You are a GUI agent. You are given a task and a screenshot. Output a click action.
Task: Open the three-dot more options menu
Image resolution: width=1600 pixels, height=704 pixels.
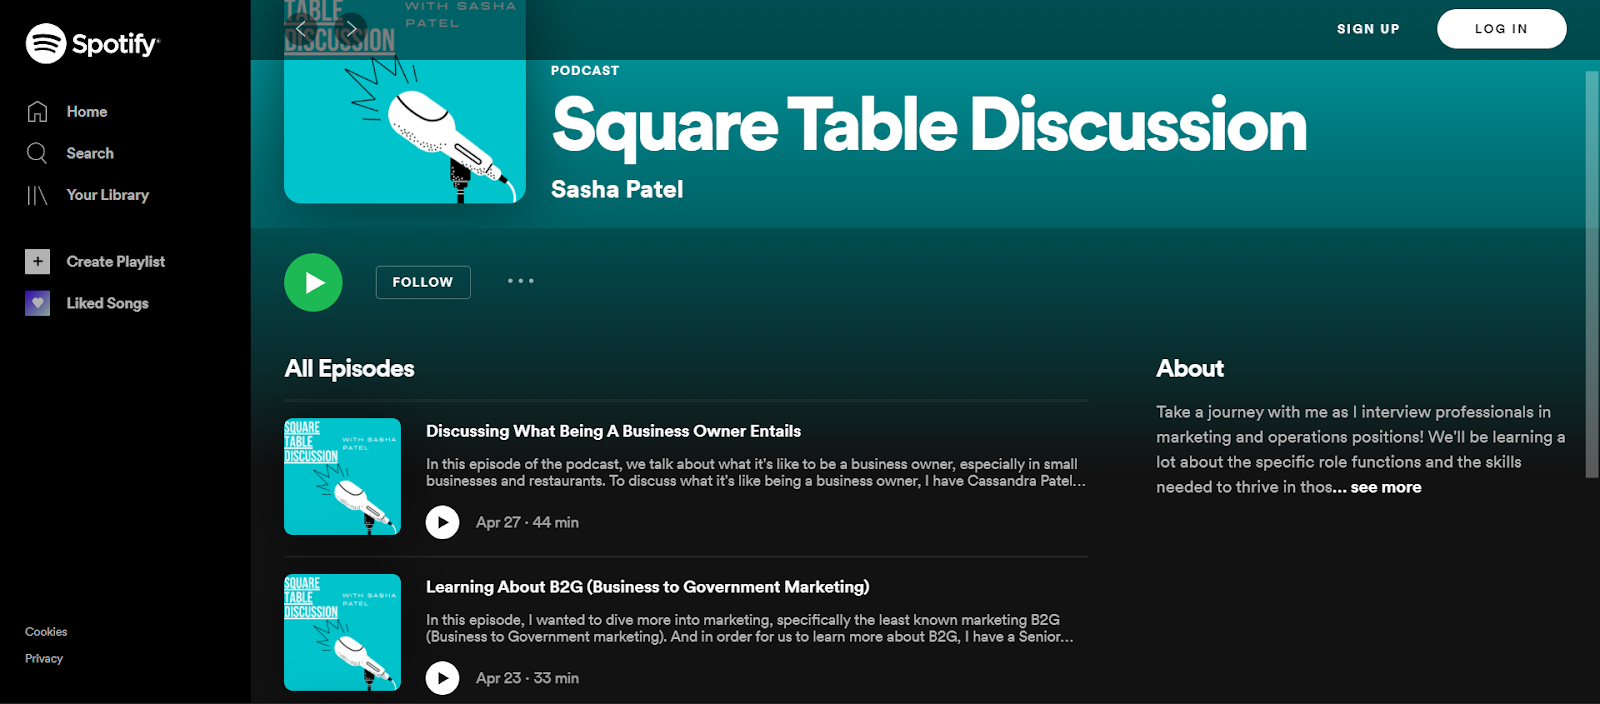point(520,281)
